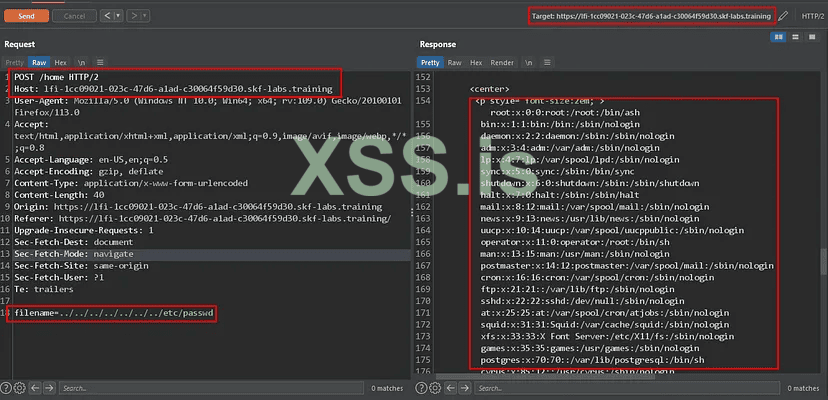Click the 'ftp:x:21:21' response line
This screenshot has height=400, width=828.
coord(577,290)
